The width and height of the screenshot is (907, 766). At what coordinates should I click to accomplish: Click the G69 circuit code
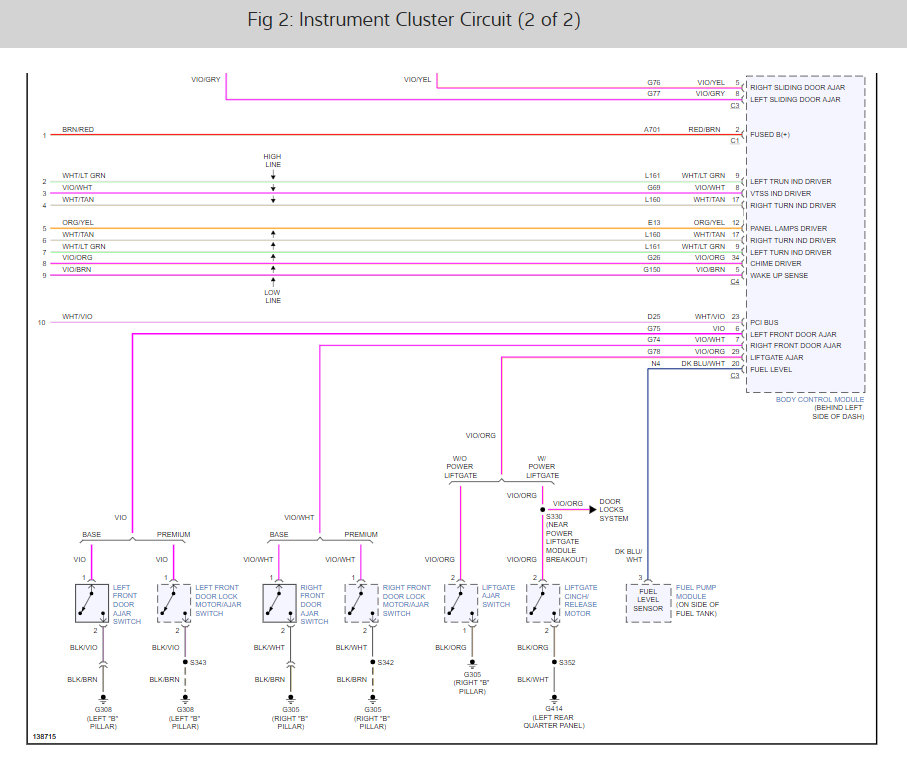point(654,187)
